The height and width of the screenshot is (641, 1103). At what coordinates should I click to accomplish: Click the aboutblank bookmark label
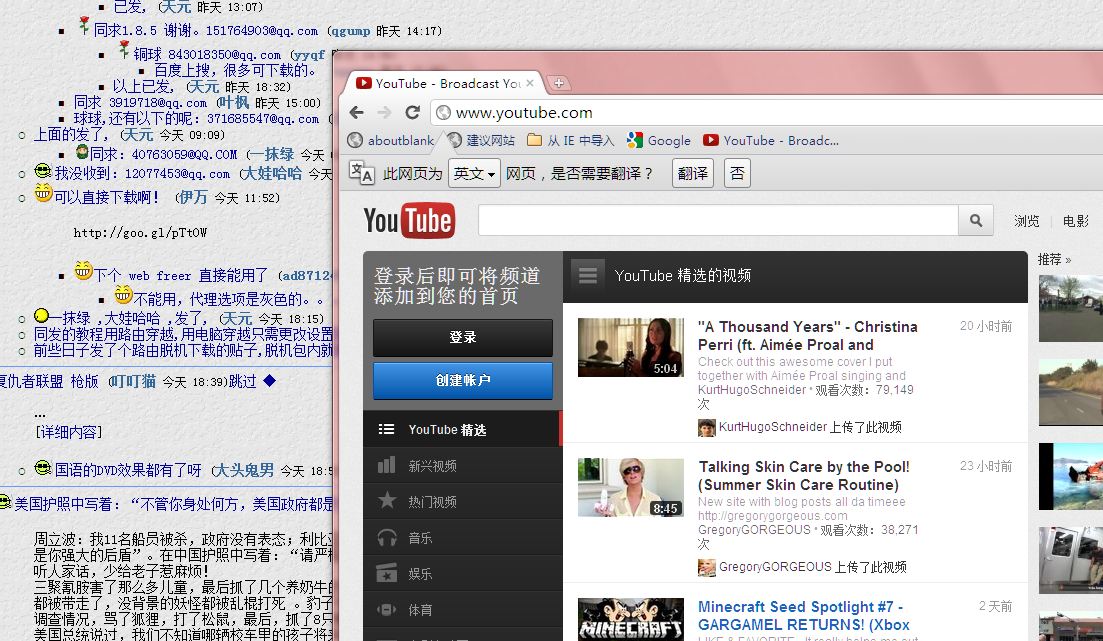(401, 141)
